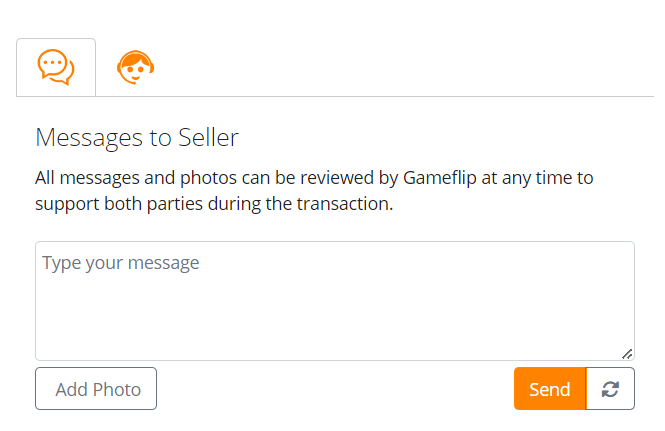Screen dimensions: 665x431
Task: Click the orange speech bubbles icon
Action: point(56,68)
